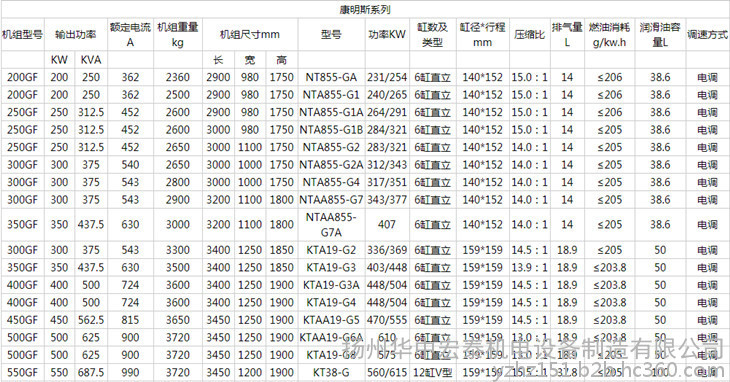Select the 润滑油容量L column header
730x382 pixels.
tap(660, 34)
